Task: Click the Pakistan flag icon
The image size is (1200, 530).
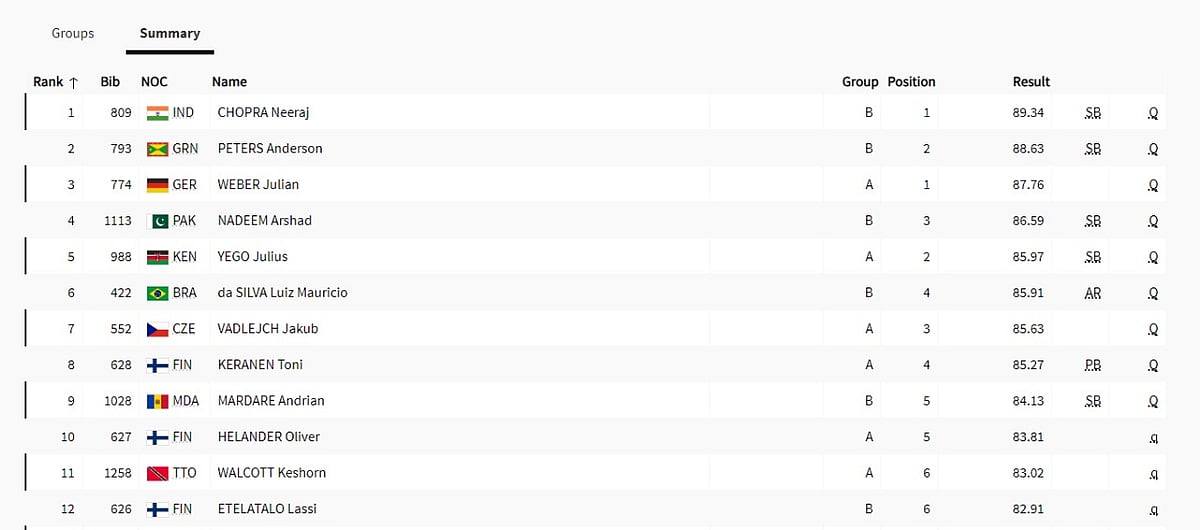Action: point(157,221)
